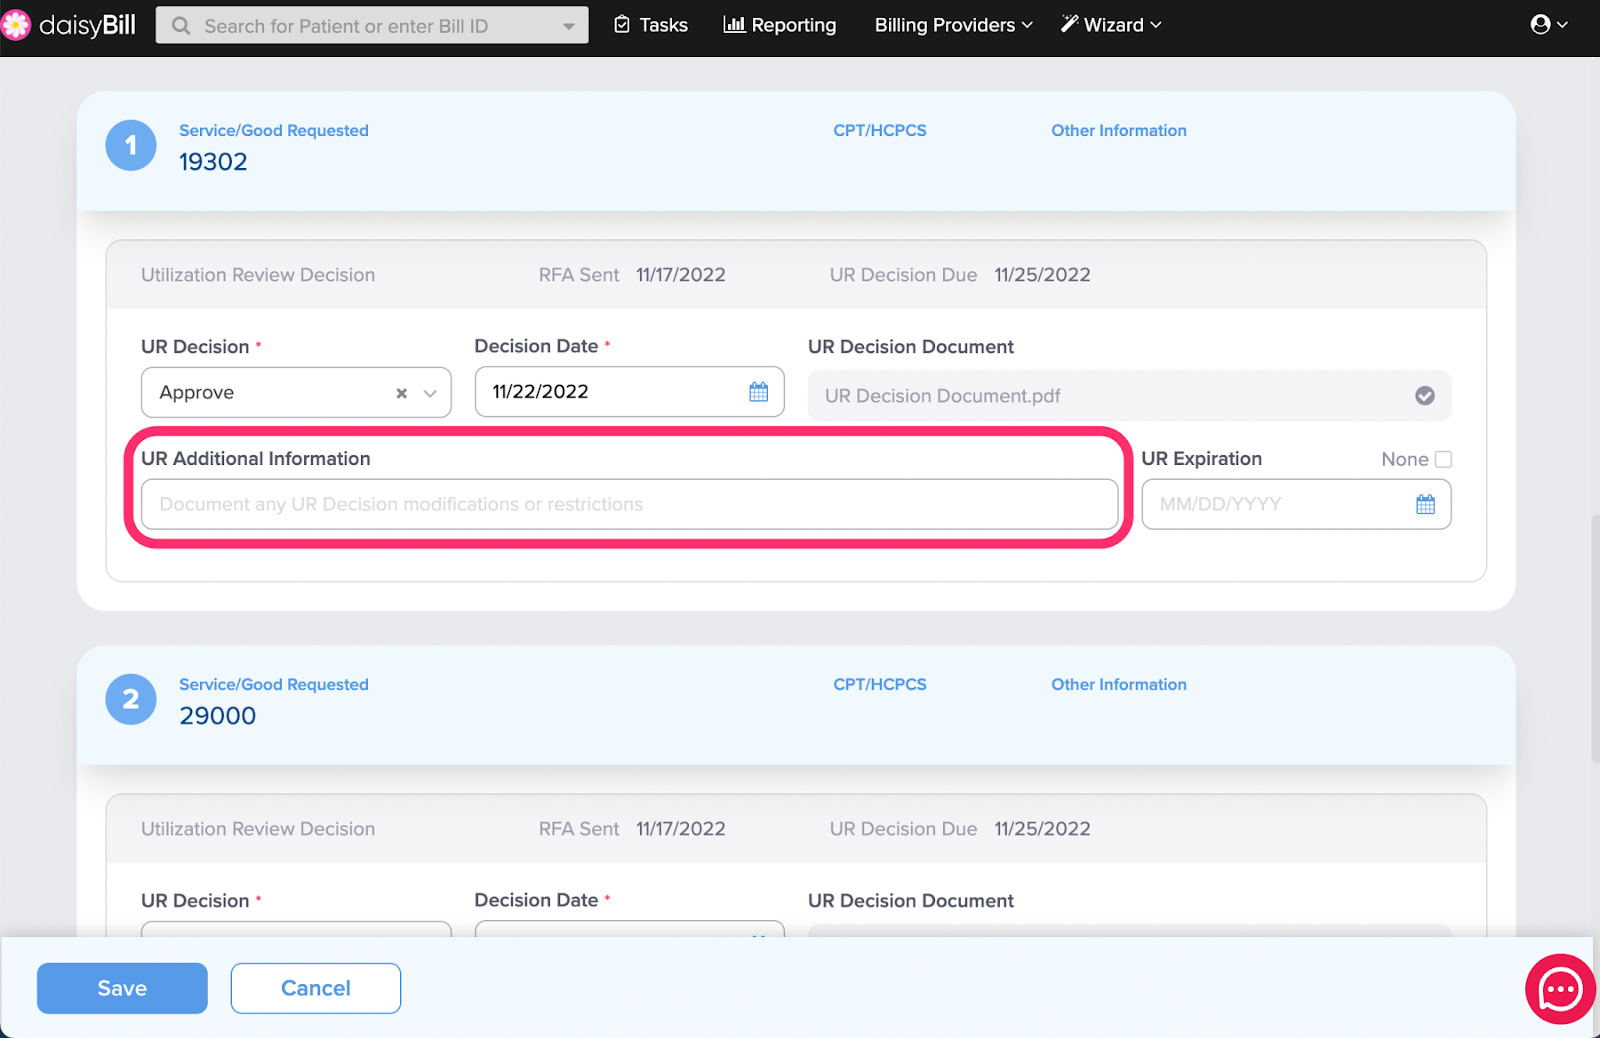This screenshot has width=1600, height=1038.
Task: Clear the Approve selection with the x
Action: 401,393
